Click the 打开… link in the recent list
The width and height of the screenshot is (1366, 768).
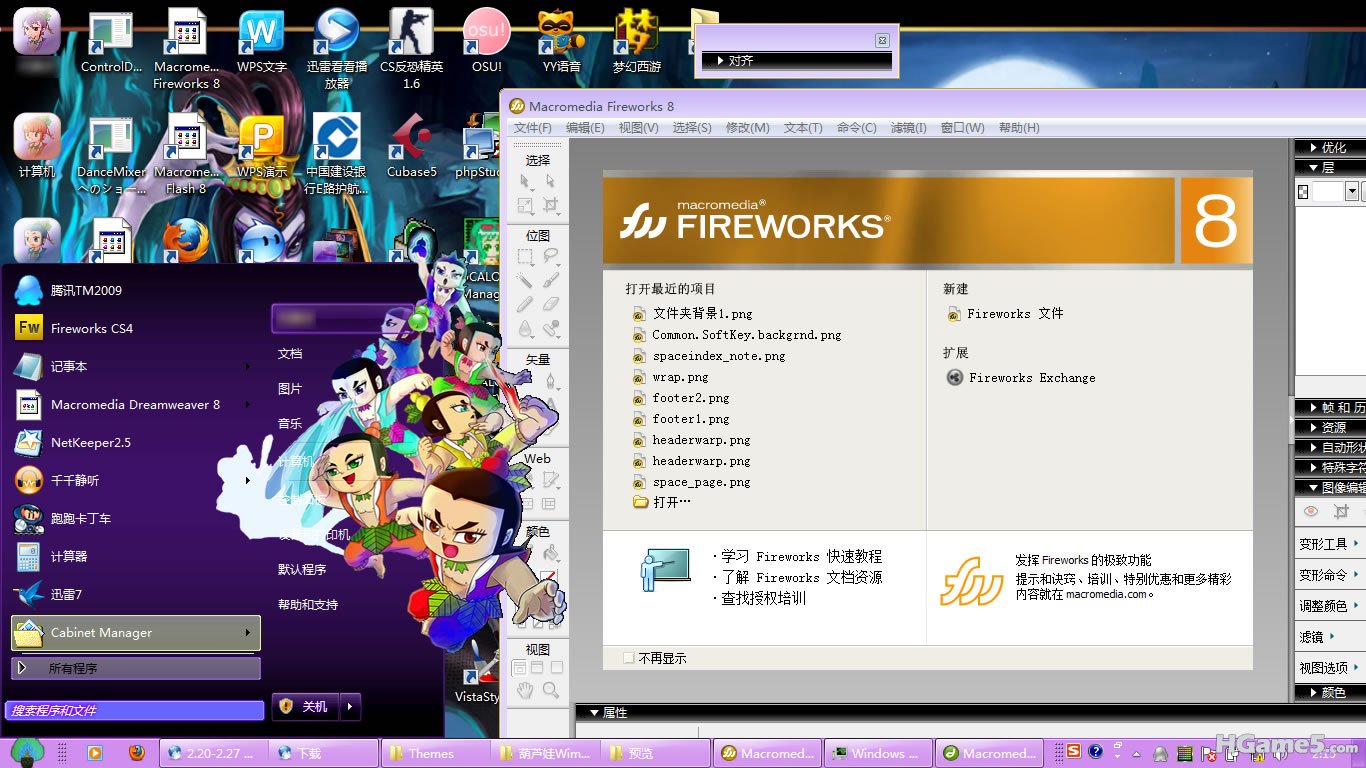click(x=662, y=502)
